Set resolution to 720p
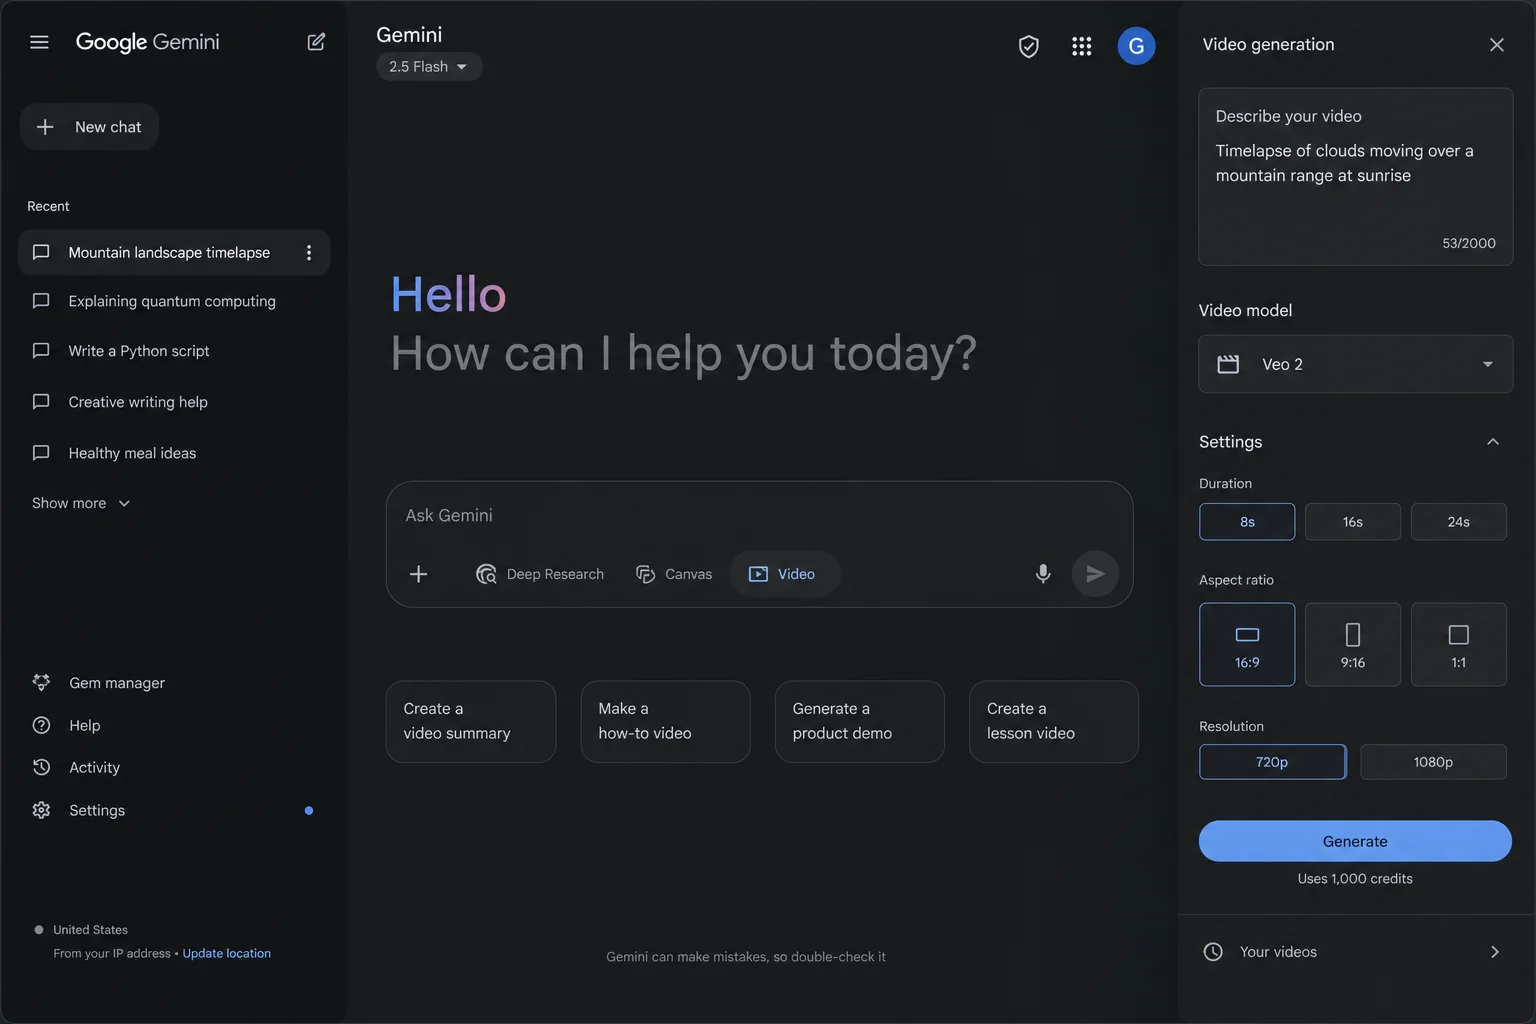 tap(1273, 762)
